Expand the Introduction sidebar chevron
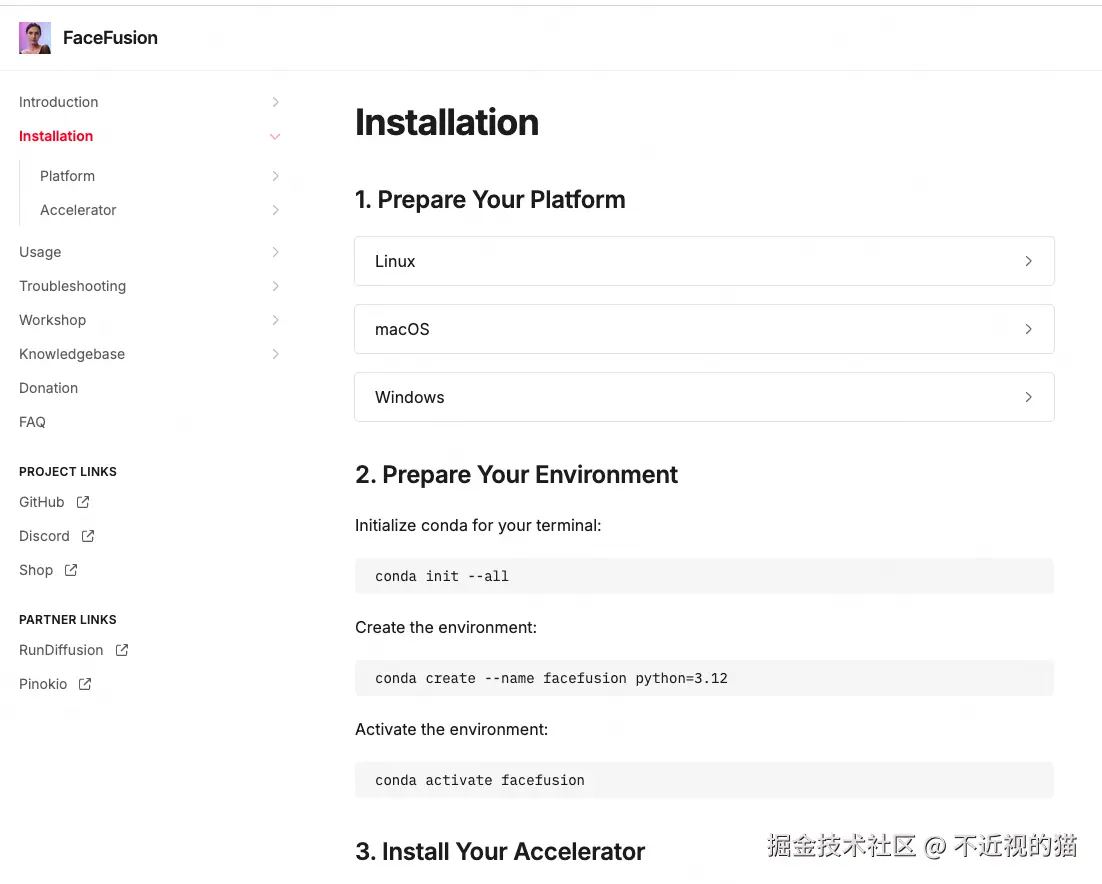 click(x=275, y=102)
